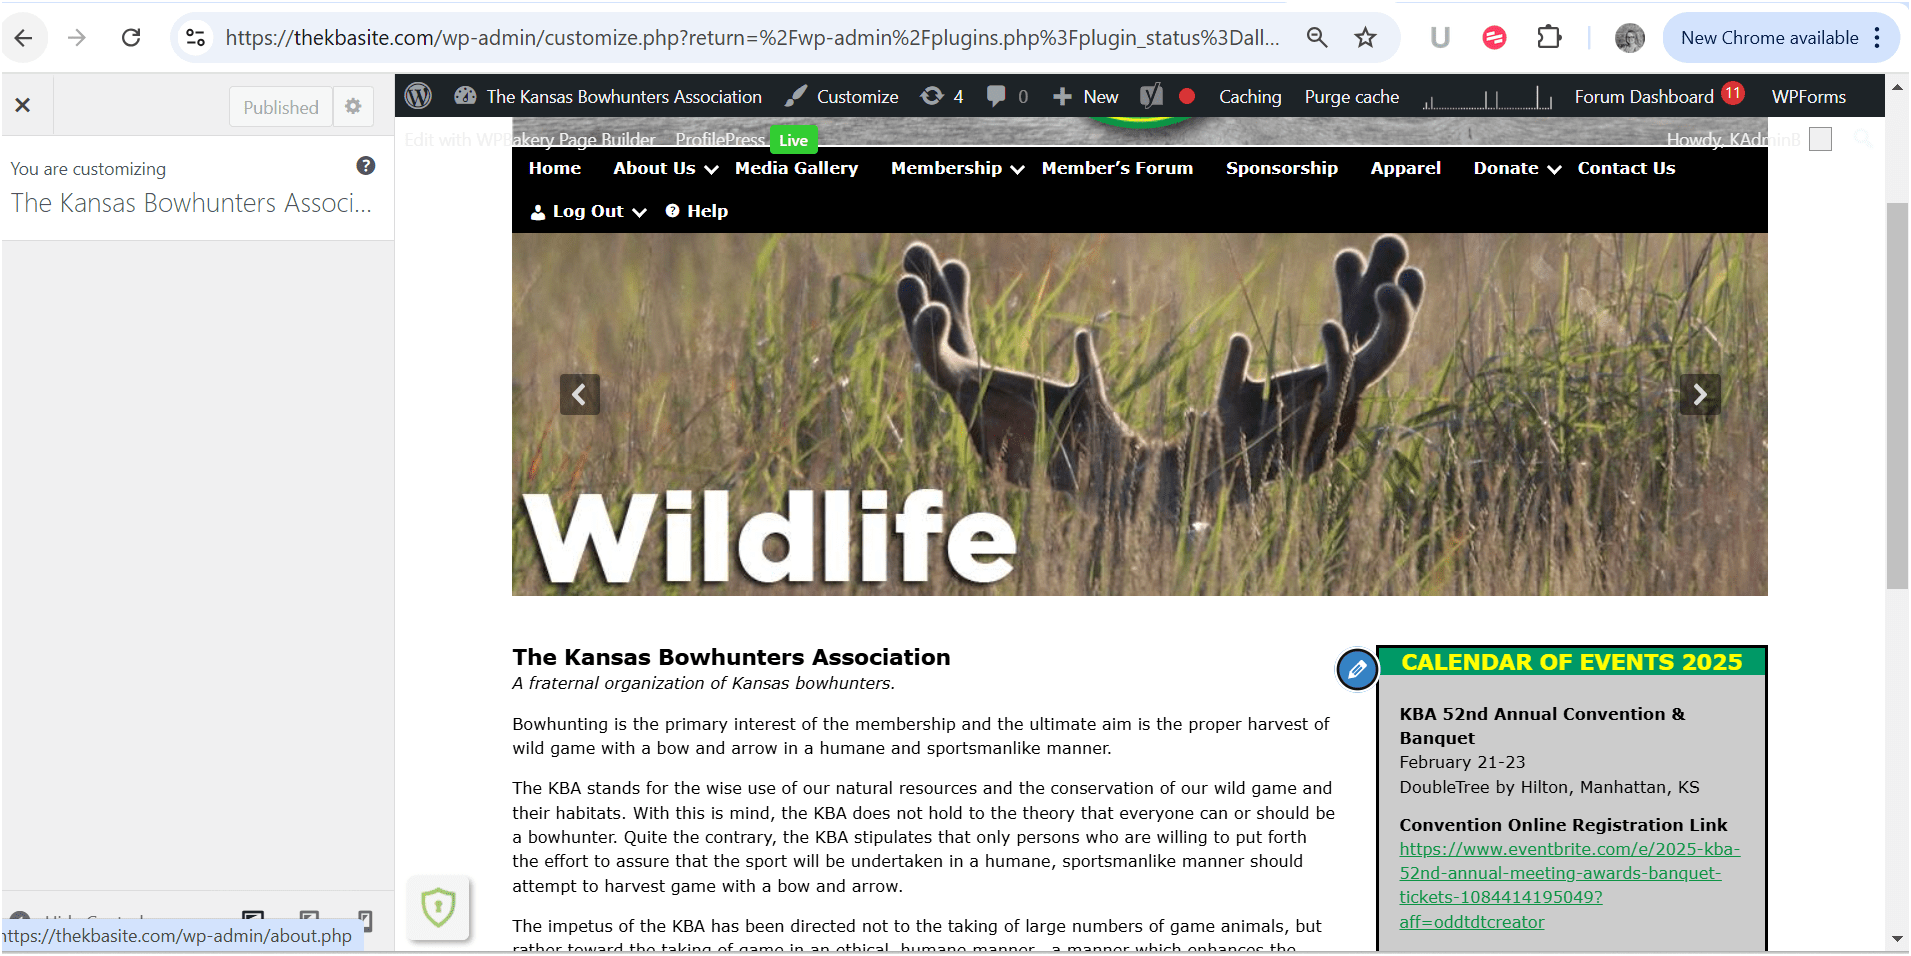Open Contact Us nav link
The width and height of the screenshot is (1911, 956).
(1626, 168)
